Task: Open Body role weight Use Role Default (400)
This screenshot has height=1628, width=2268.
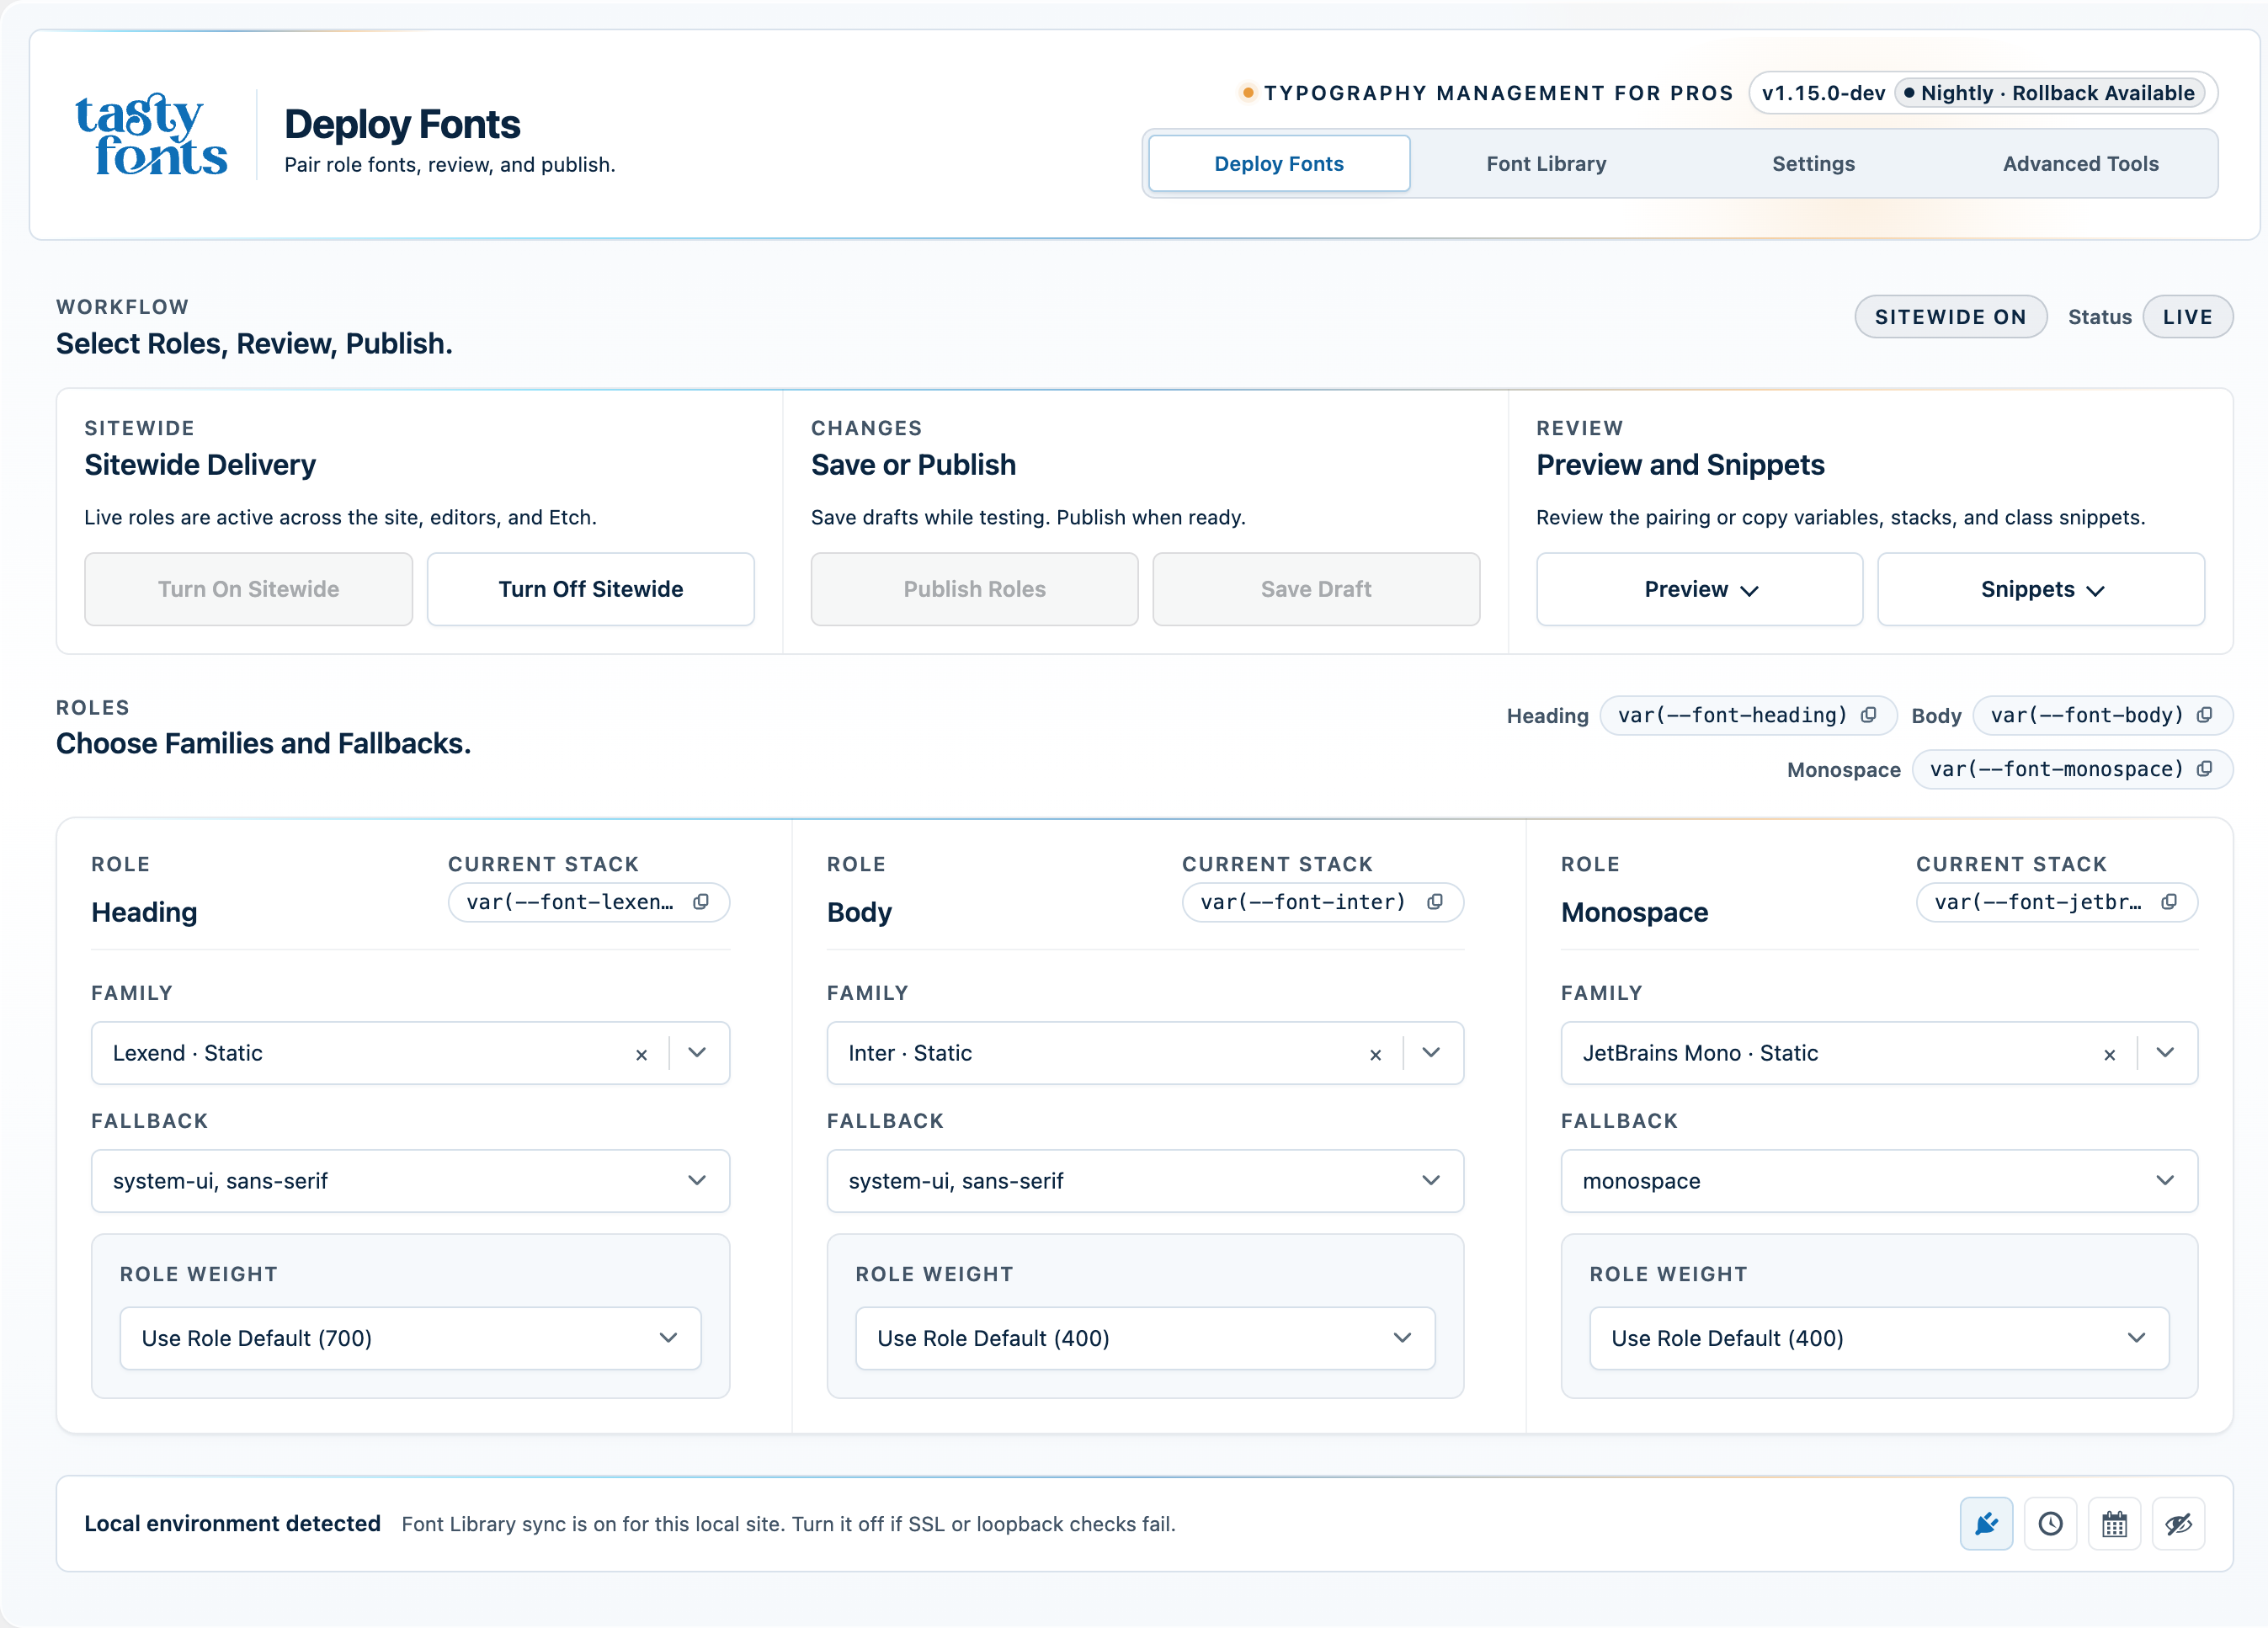Action: click(1145, 1338)
